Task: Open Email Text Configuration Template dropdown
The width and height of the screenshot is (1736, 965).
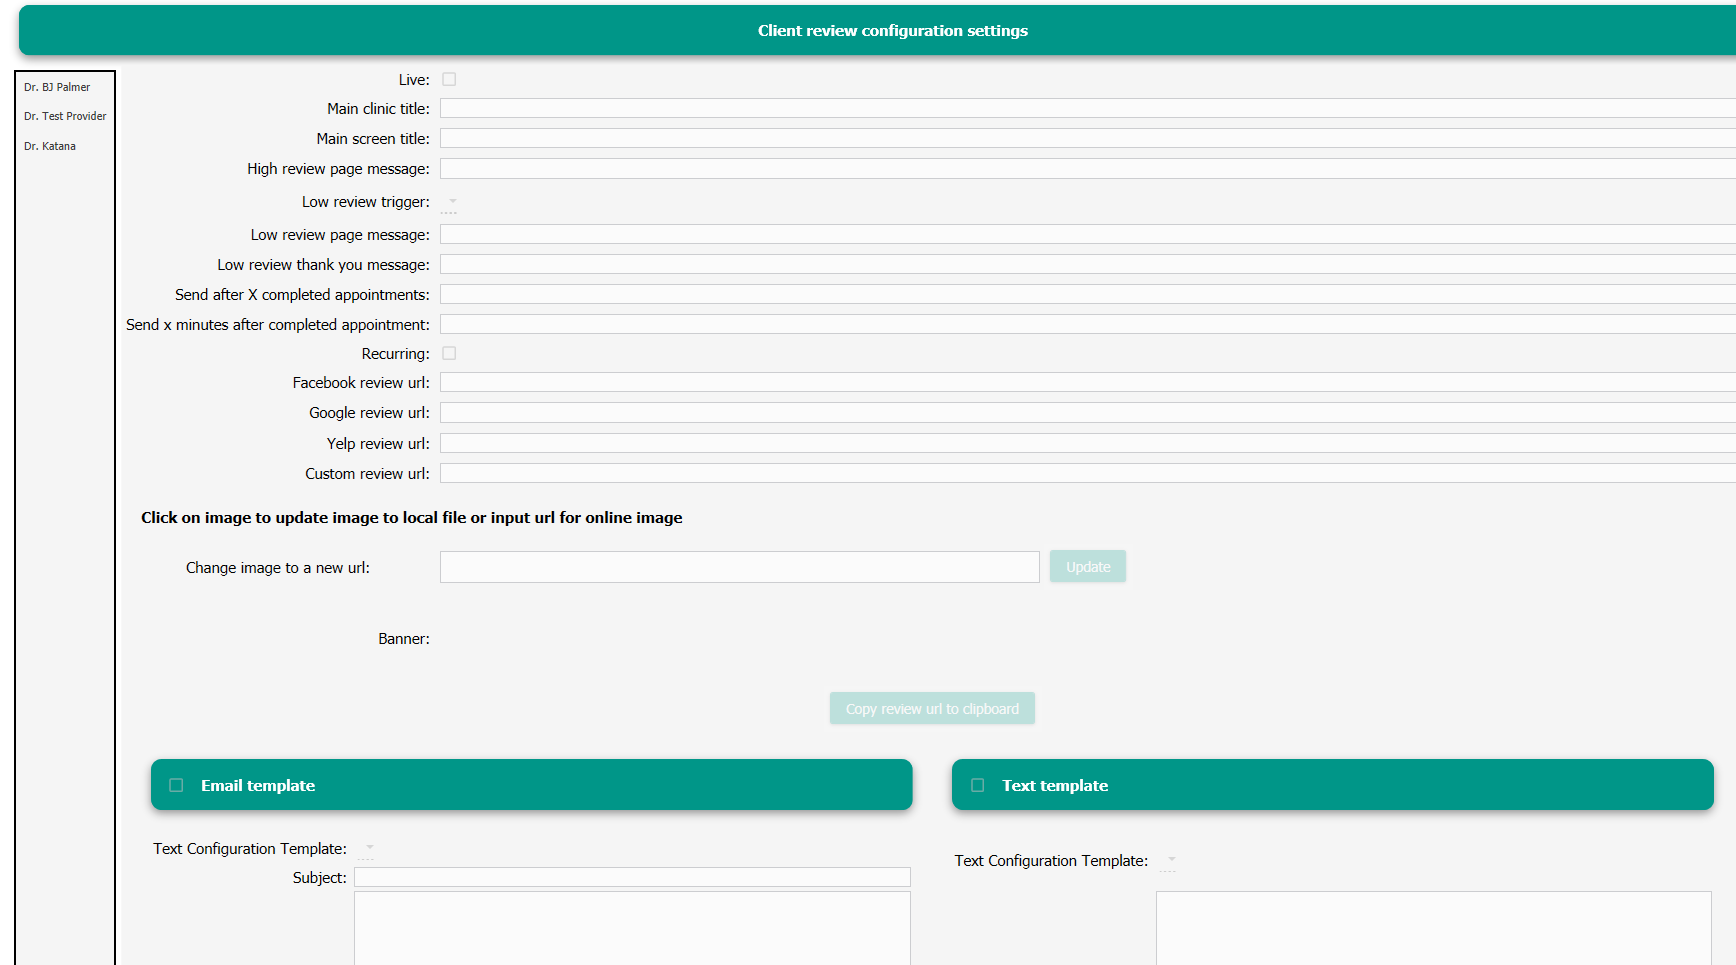Action: pyautogui.click(x=367, y=848)
